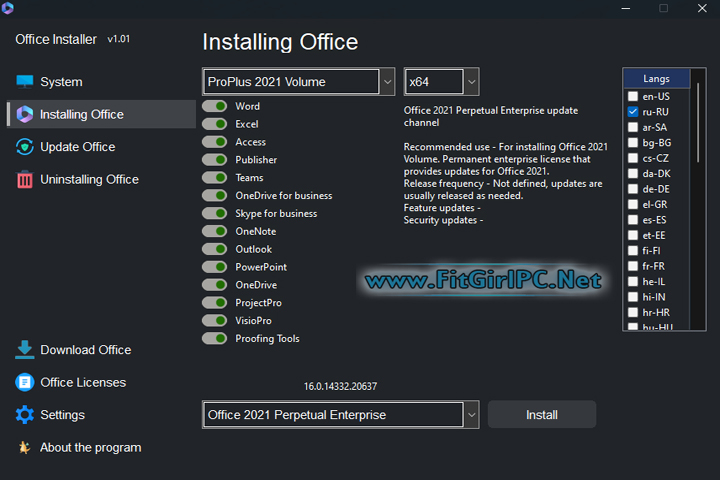The image size is (720, 480).
Task: Open the x64 architecture dropdown
Action: (x=442, y=81)
